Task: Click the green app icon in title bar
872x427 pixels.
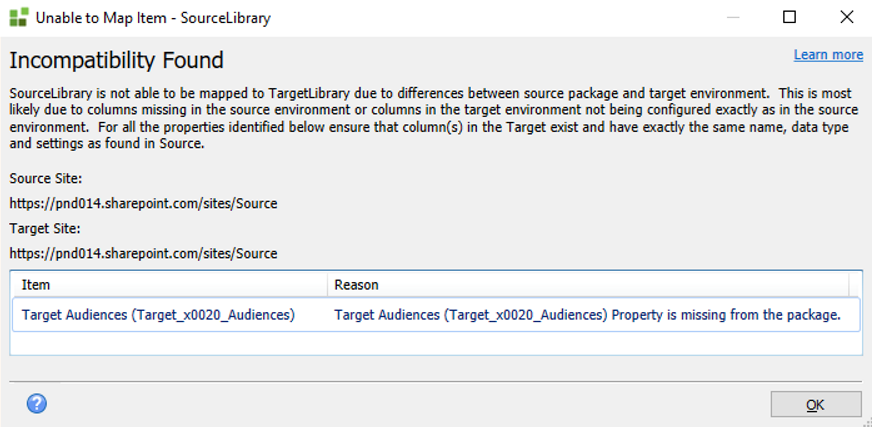Action: 19,17
